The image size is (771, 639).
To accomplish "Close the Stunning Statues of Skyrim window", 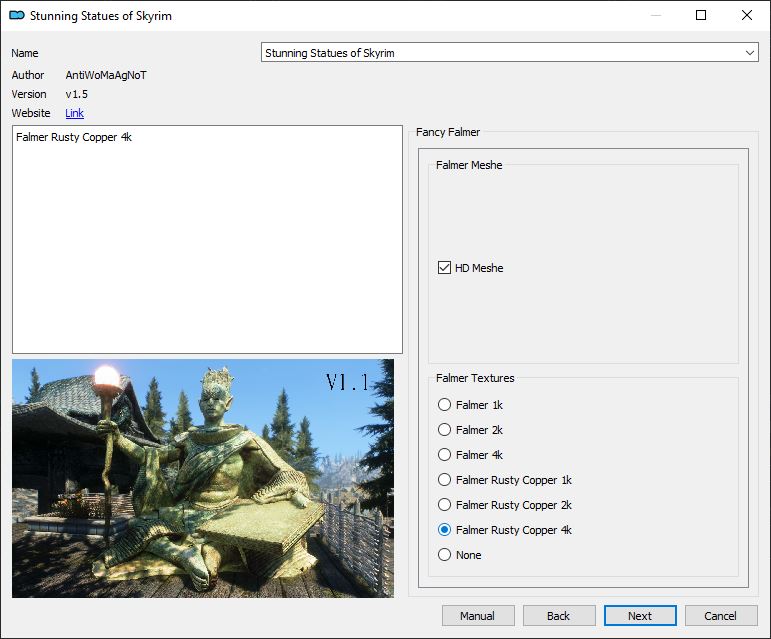I will pyautogui.click(x=746, y=15).
